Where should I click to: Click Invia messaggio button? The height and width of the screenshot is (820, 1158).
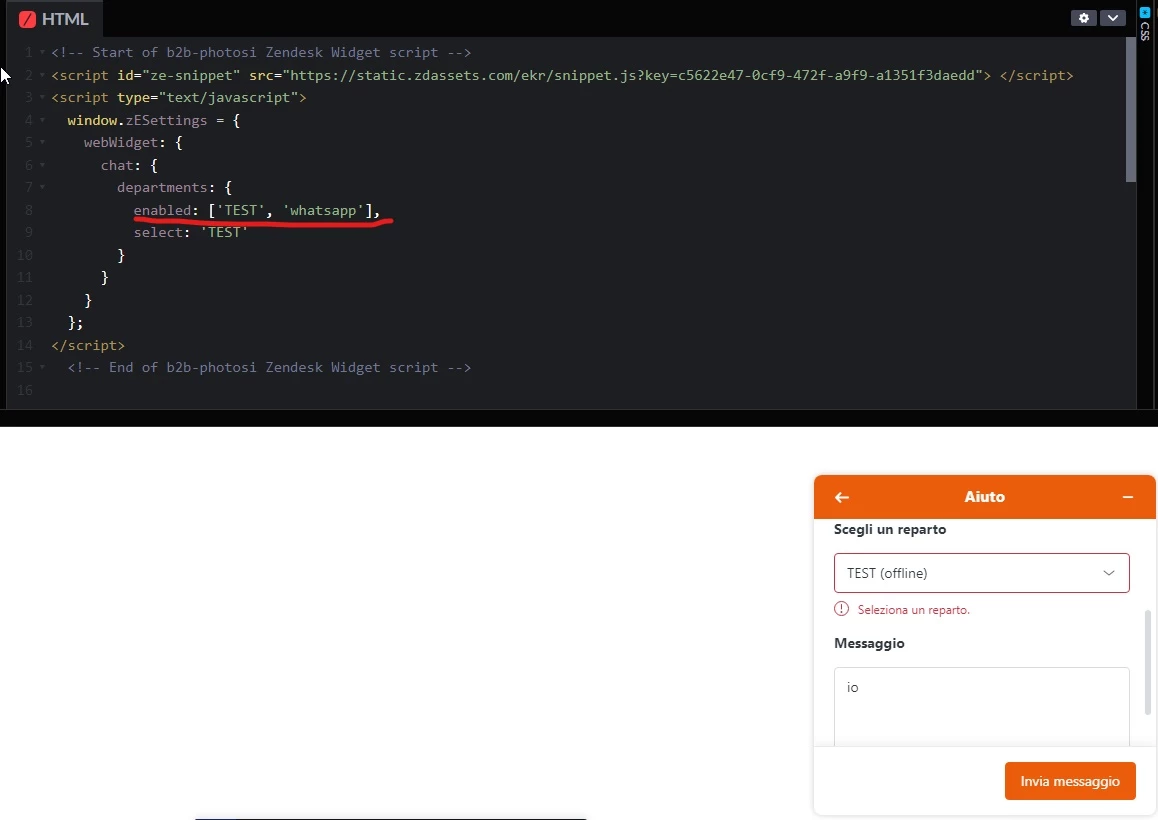pyautogui.click(x=1070, y=781)
